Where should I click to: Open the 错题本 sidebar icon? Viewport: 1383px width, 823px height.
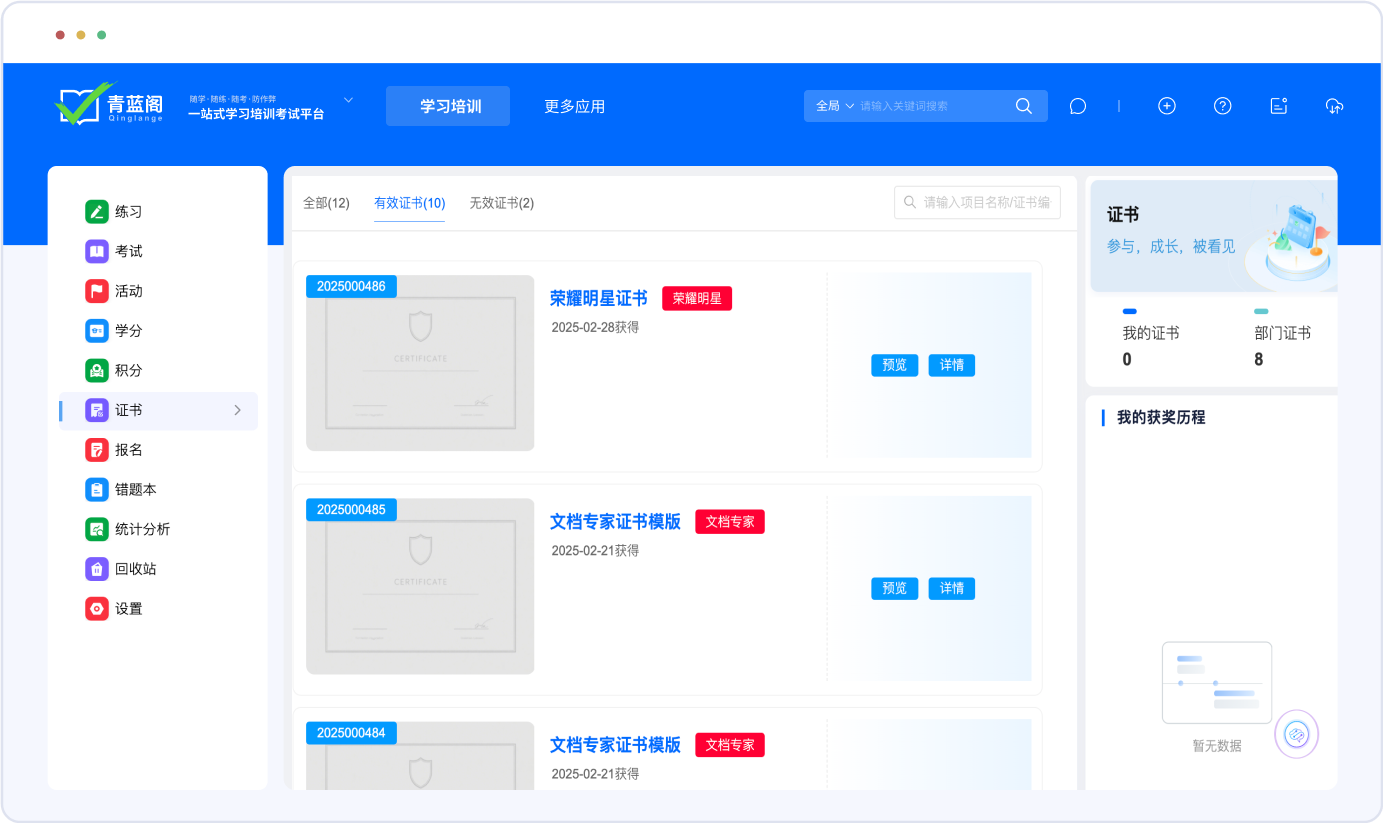click(x=97, y=490)
